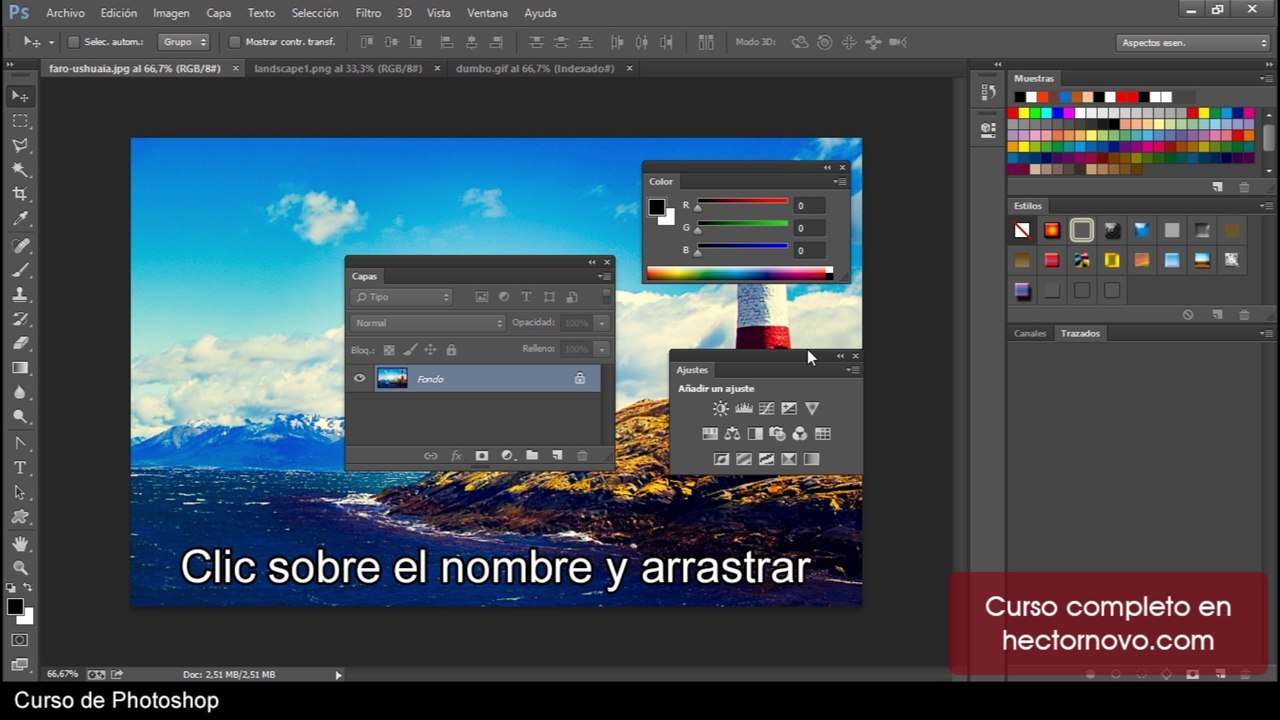This screenshot has height=720, width=1280.
Task: Add a Brightness/Contrast adjustment
Action: [x=721, y=408]
